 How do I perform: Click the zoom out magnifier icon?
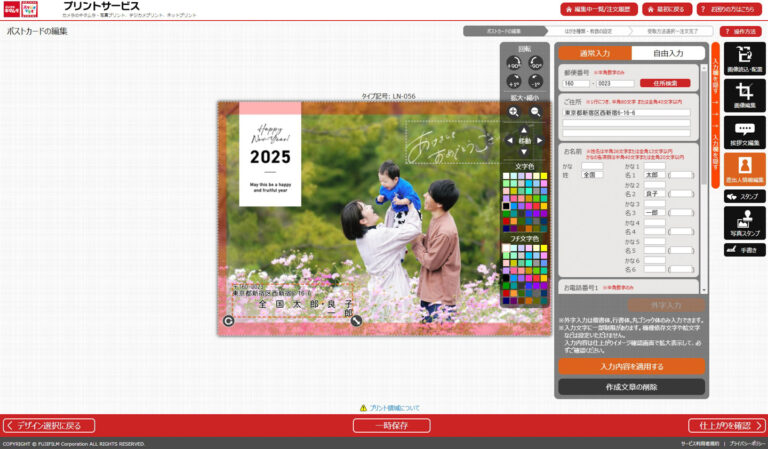click(x=536, y=112)
